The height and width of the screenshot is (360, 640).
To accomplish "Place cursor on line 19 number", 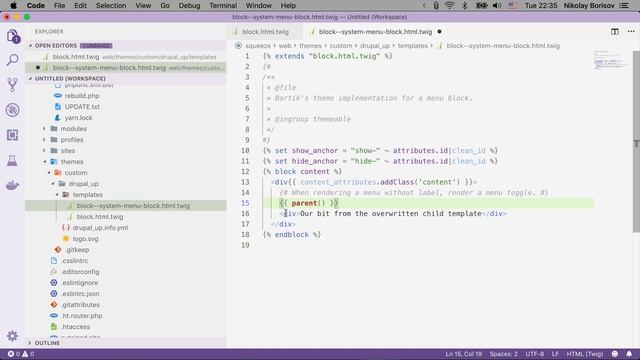I will [x=245, y=245].
